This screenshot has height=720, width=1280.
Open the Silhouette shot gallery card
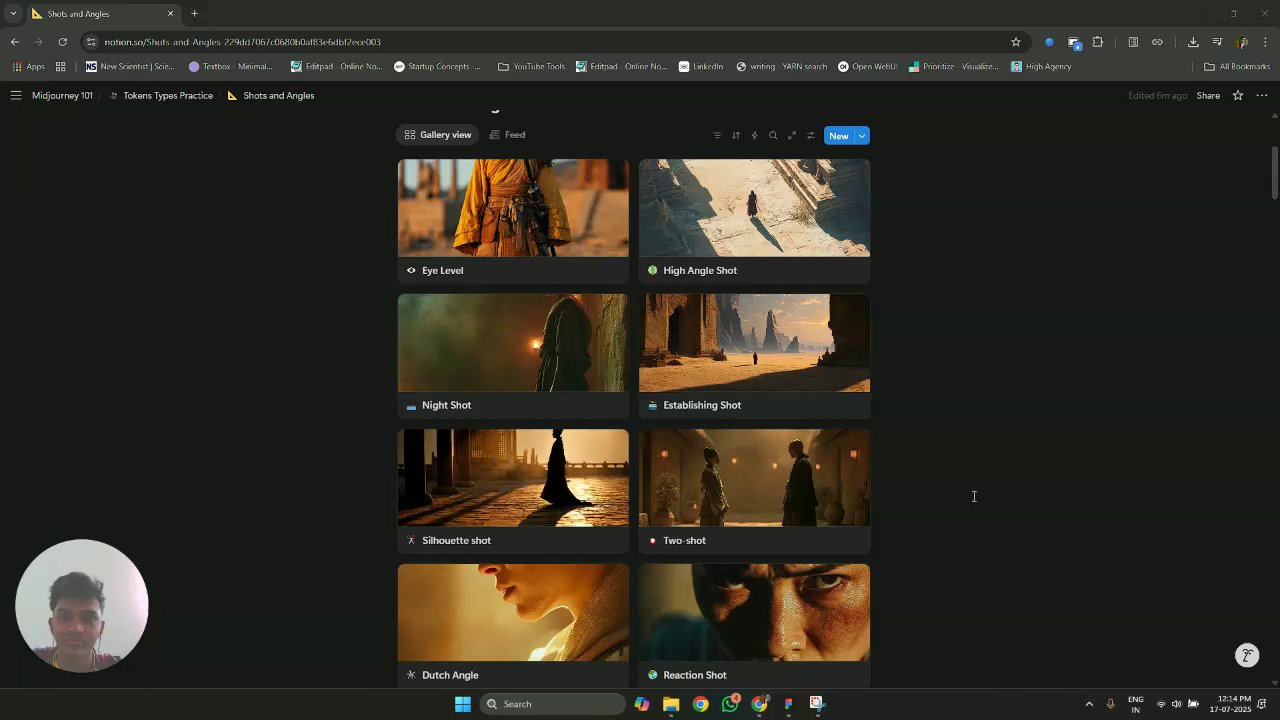coord(513,490)
